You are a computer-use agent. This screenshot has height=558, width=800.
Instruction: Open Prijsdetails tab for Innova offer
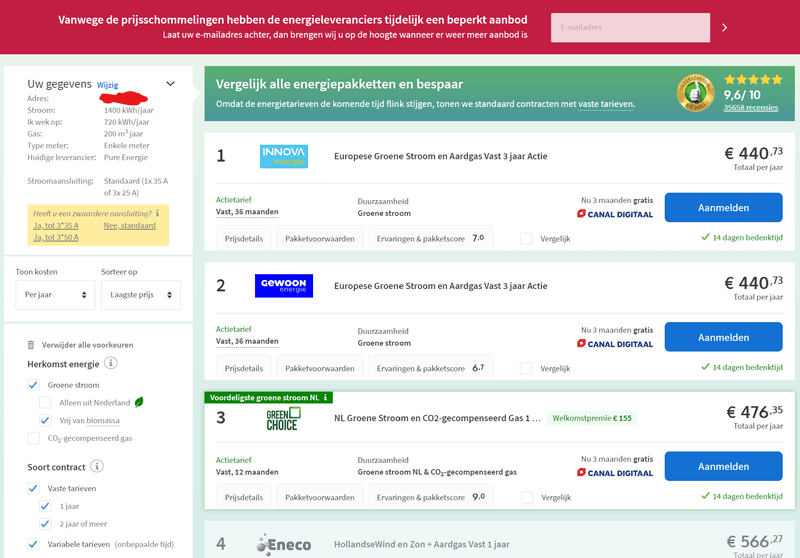tap(244, 238)
